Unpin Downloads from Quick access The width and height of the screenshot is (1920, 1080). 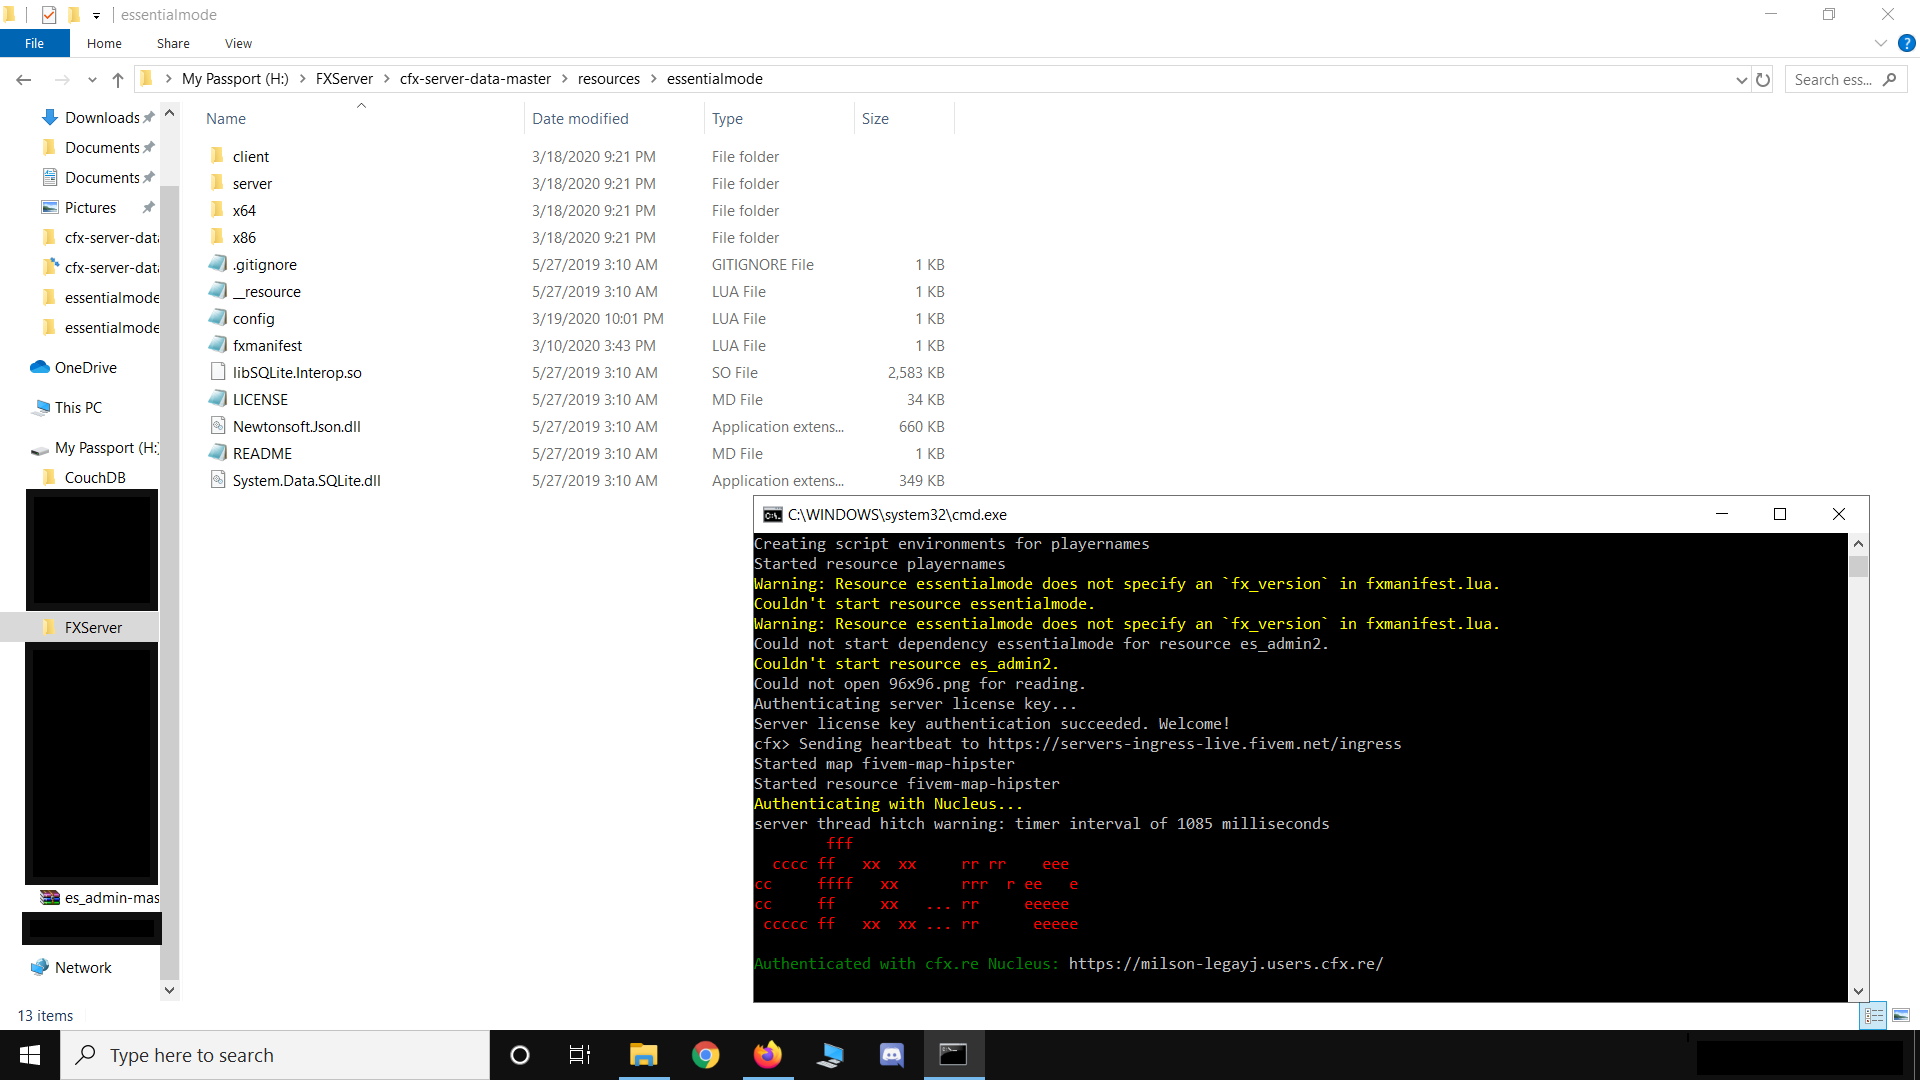[149, 117]
